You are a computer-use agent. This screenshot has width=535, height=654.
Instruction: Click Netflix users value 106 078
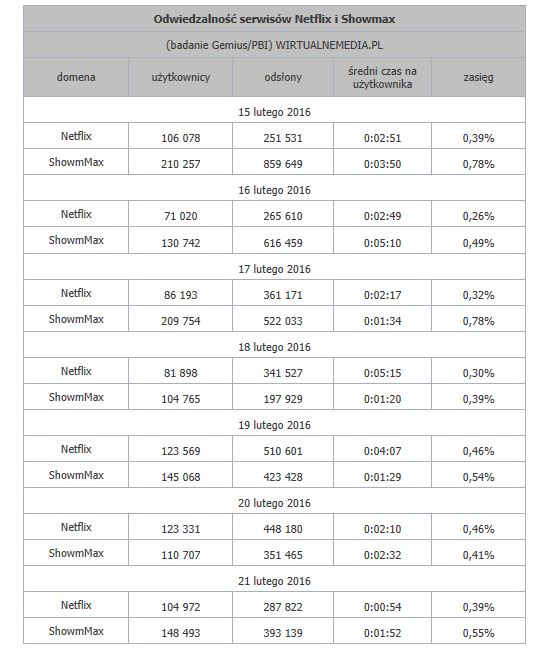(181, 138)
